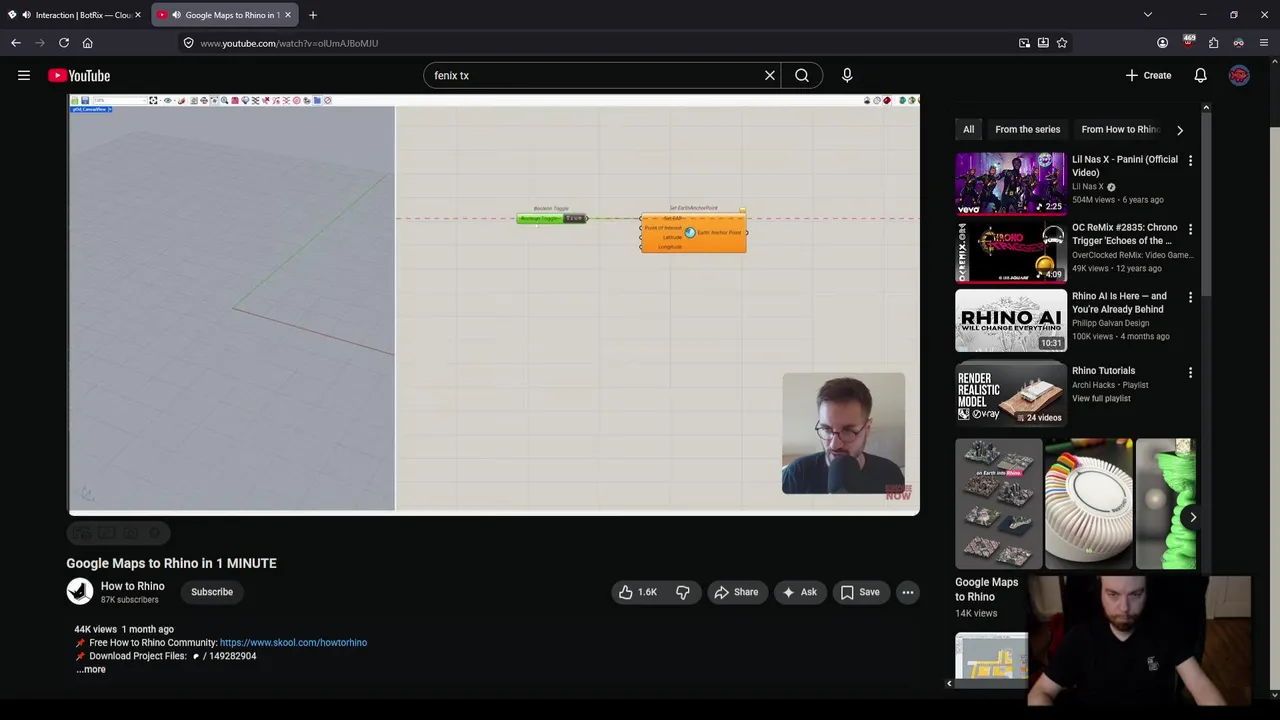Mute the Google Maps to Rhino tab audio
Viewport: 1280px width, 720px height.
click(x=176, y=15)
